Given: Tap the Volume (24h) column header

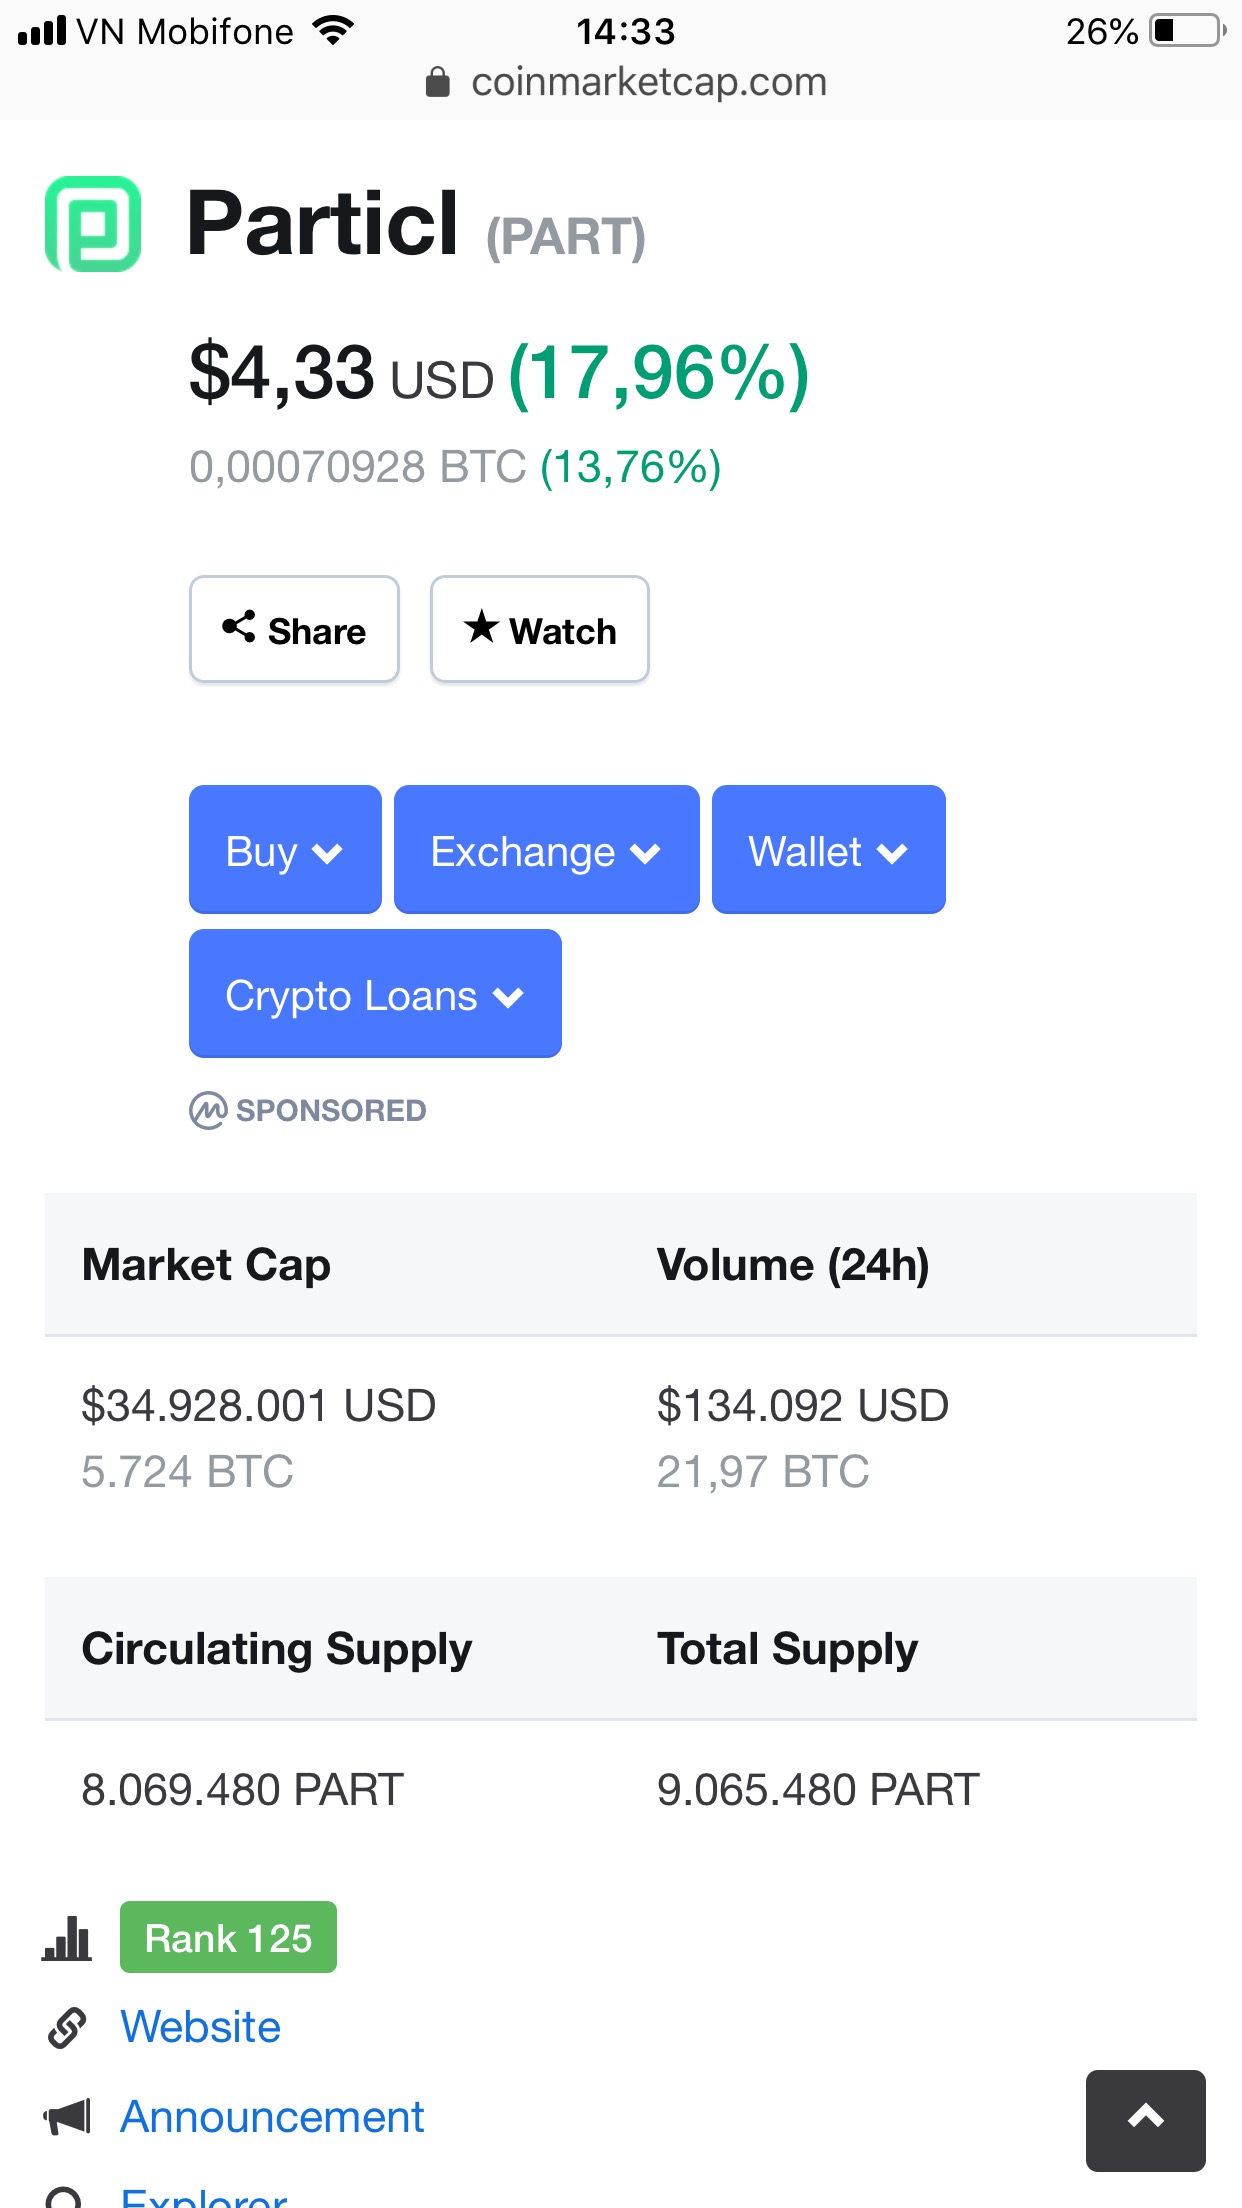Looking at the screenshot, I should 793,1265.
